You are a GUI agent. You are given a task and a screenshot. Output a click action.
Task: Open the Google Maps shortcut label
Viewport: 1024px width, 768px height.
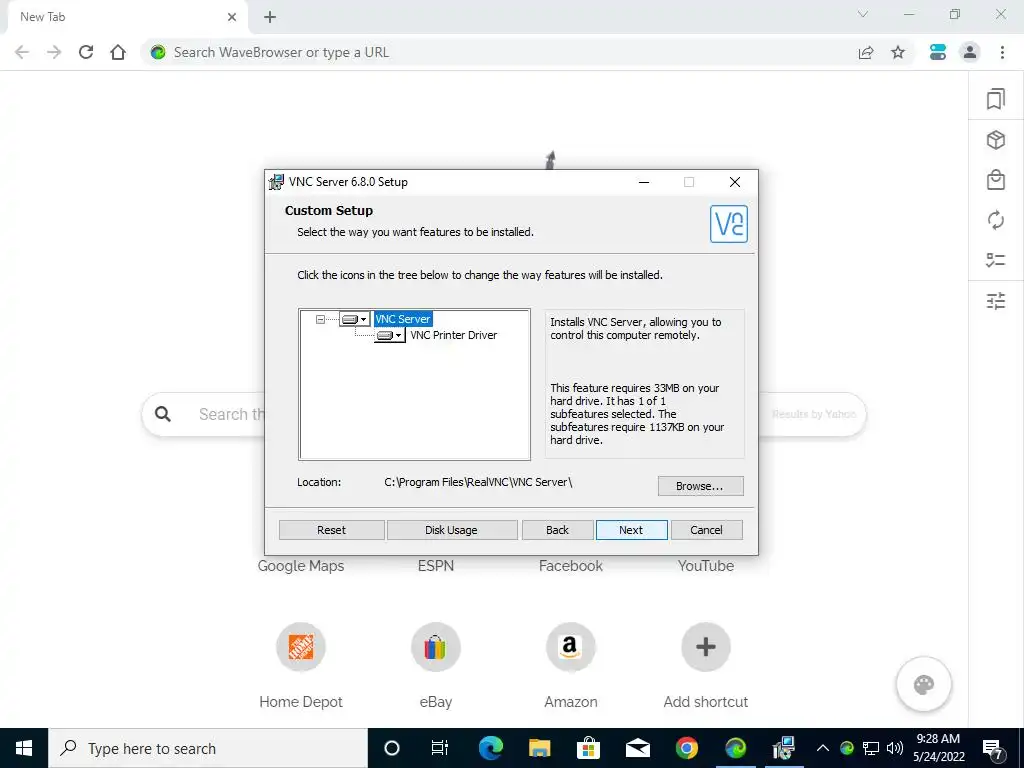(x=301, y=566)
